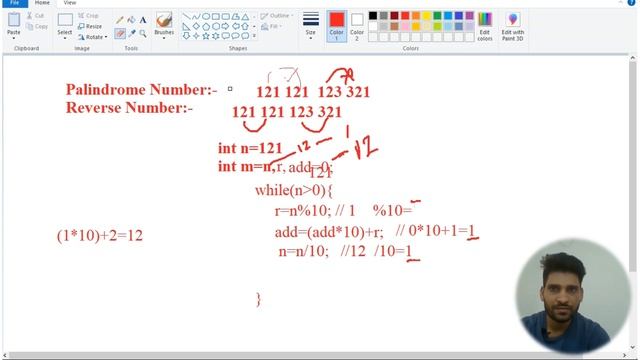
Task: Choose the Triangle shape
Action: (245, 16)
